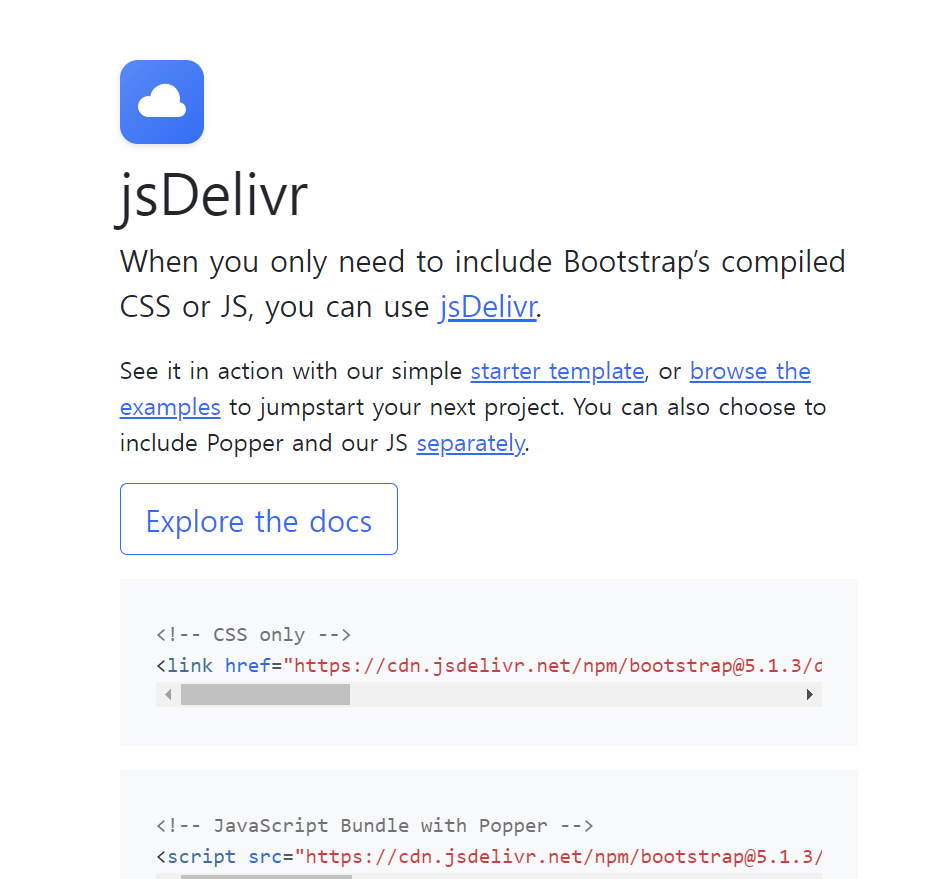
Task: Click the Explore the docs button
Action: [x=259, y=519]
